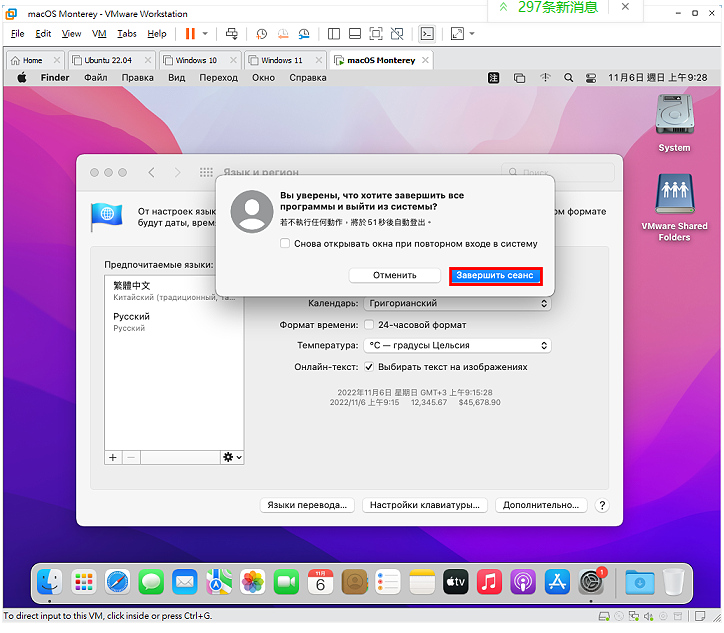Take a snapshot of the VM

coord(261,34)
